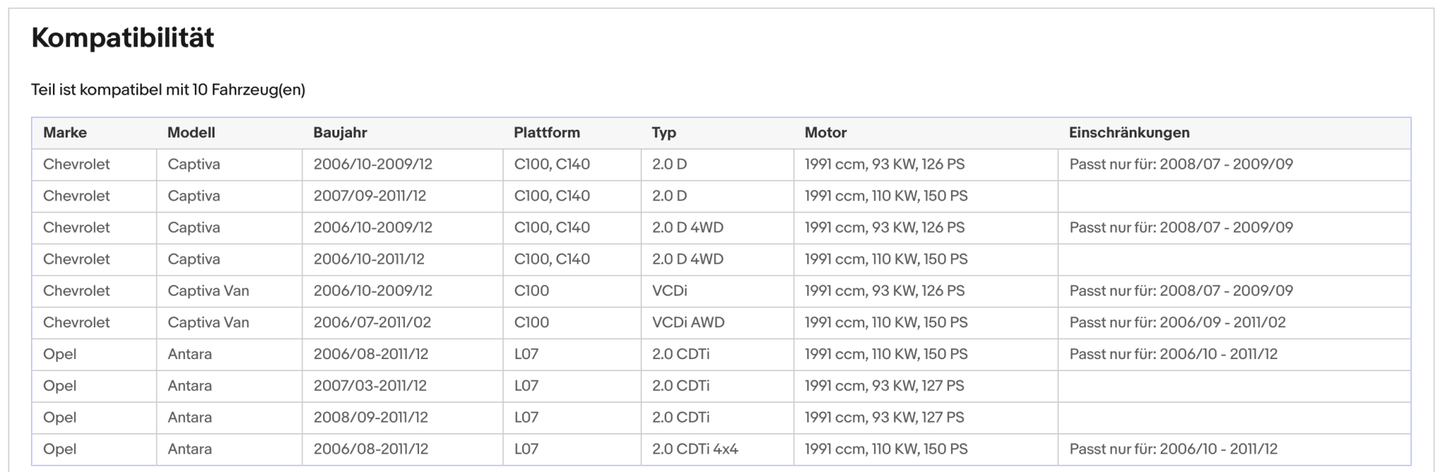
Task: Click Opel in the last table row
Action: pyautogui.click(x=60, y=450)
